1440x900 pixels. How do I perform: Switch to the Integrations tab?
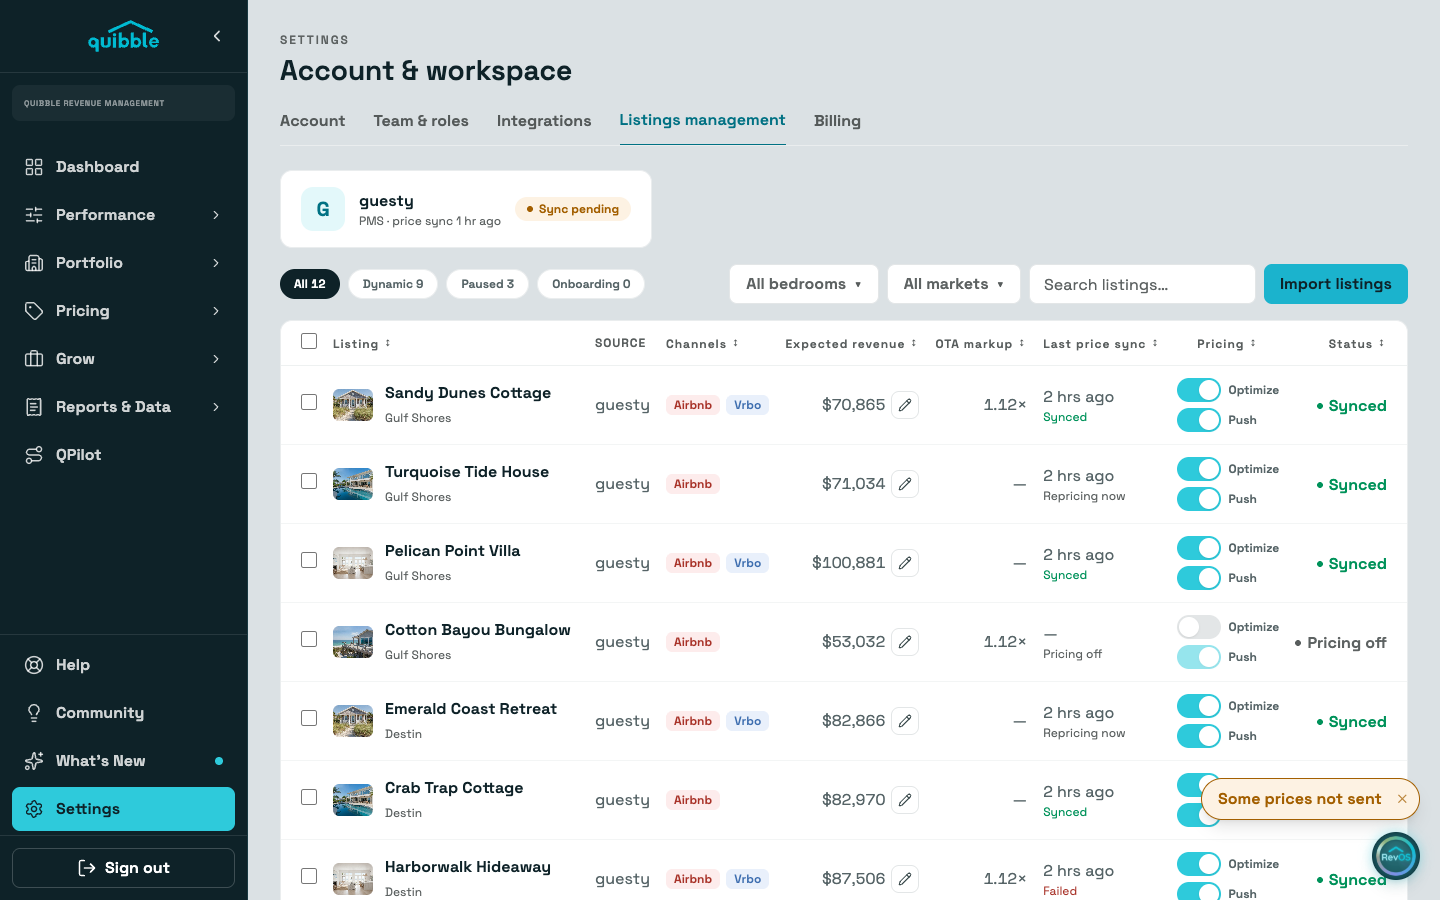tap(544, 121)
